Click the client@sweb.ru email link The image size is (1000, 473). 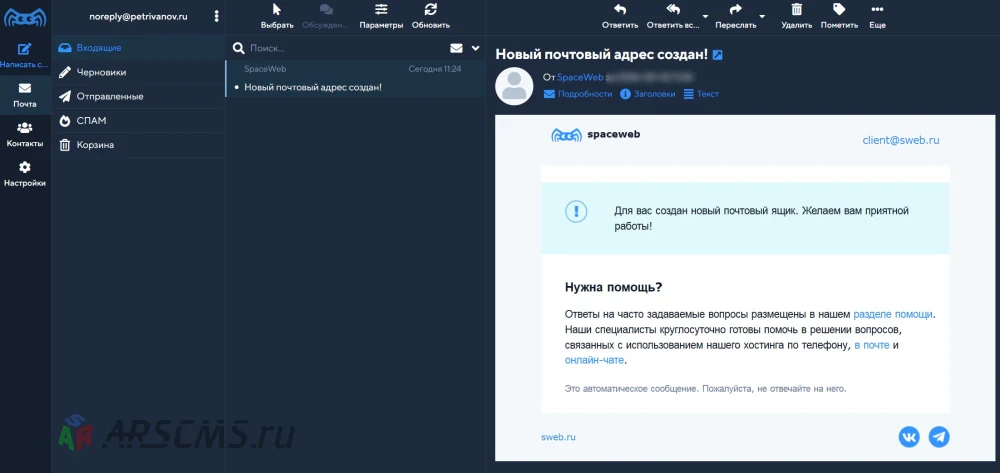901,140
